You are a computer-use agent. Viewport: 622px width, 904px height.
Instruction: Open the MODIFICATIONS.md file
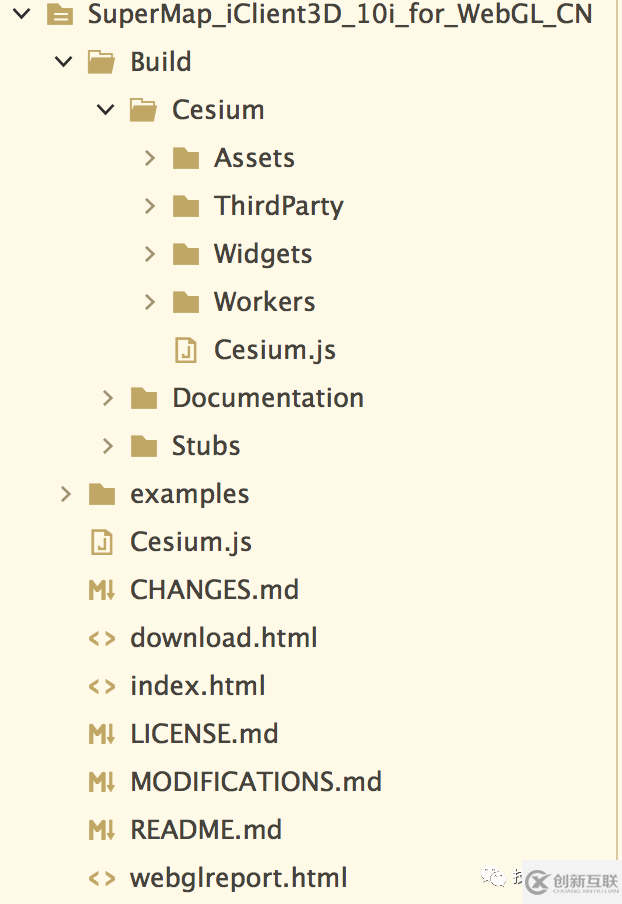click(255, 782)
